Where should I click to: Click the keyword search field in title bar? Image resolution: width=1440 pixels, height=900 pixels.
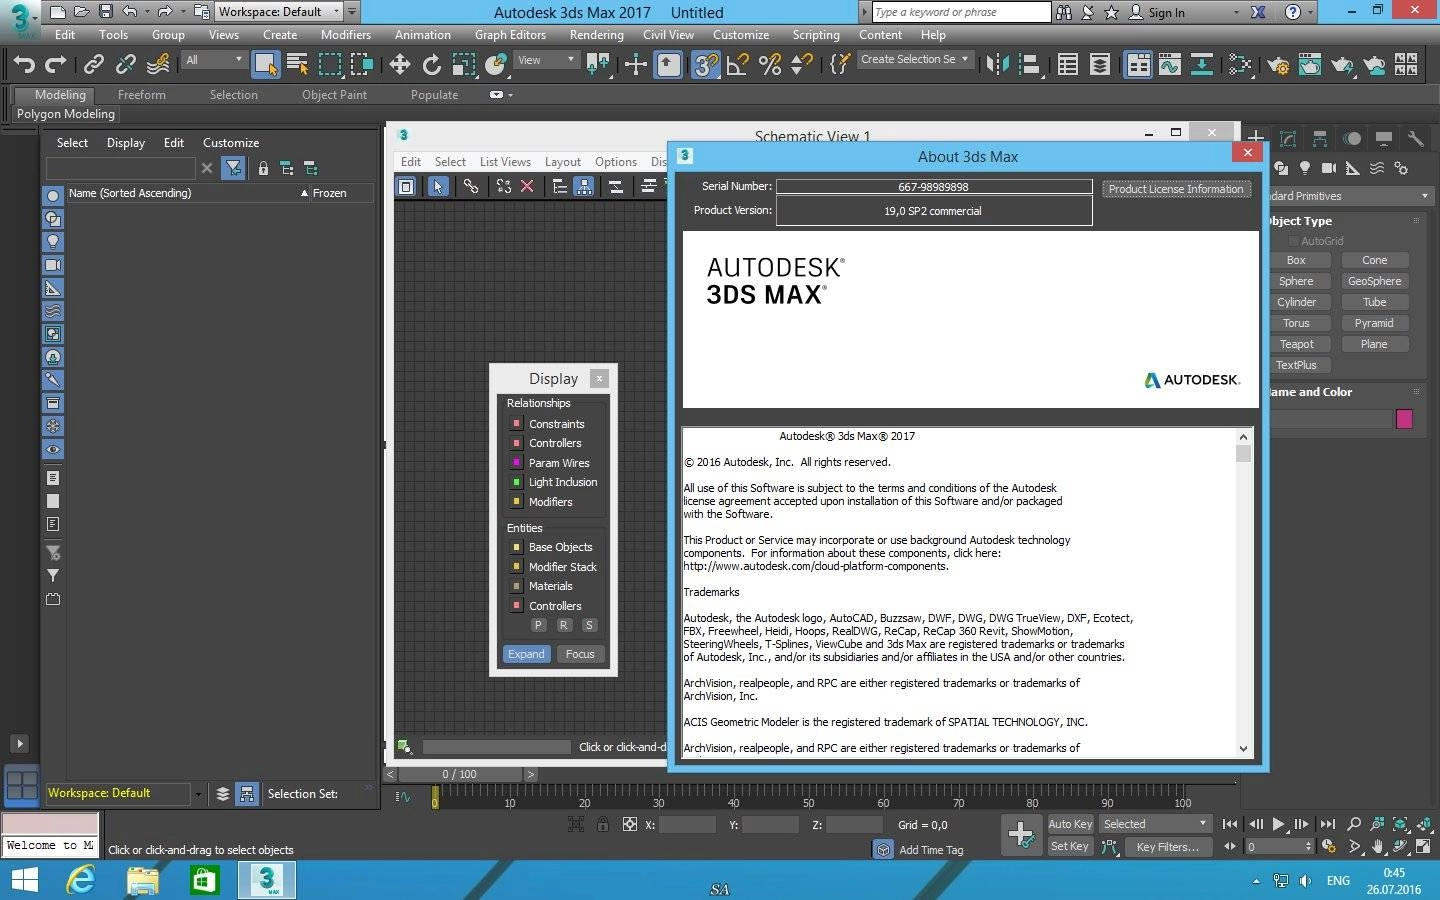(x=961, y=12)
